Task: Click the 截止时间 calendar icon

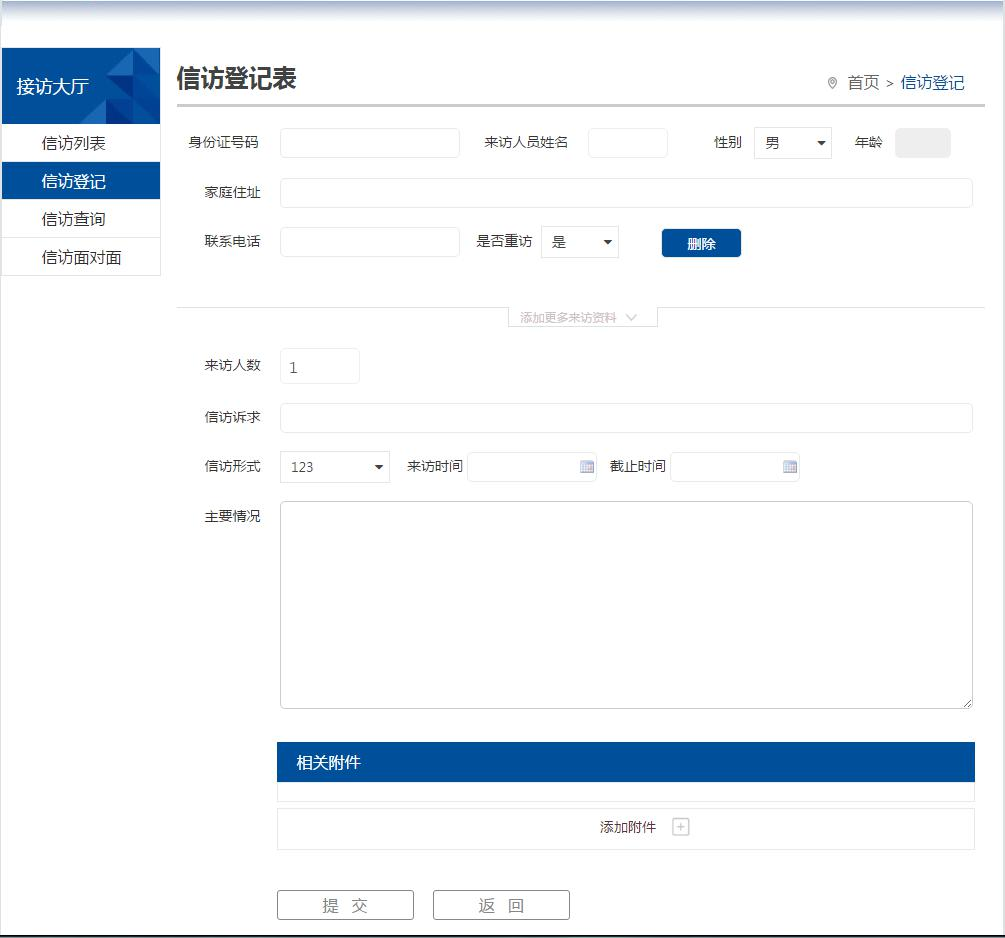Action: tap(790, 467)
